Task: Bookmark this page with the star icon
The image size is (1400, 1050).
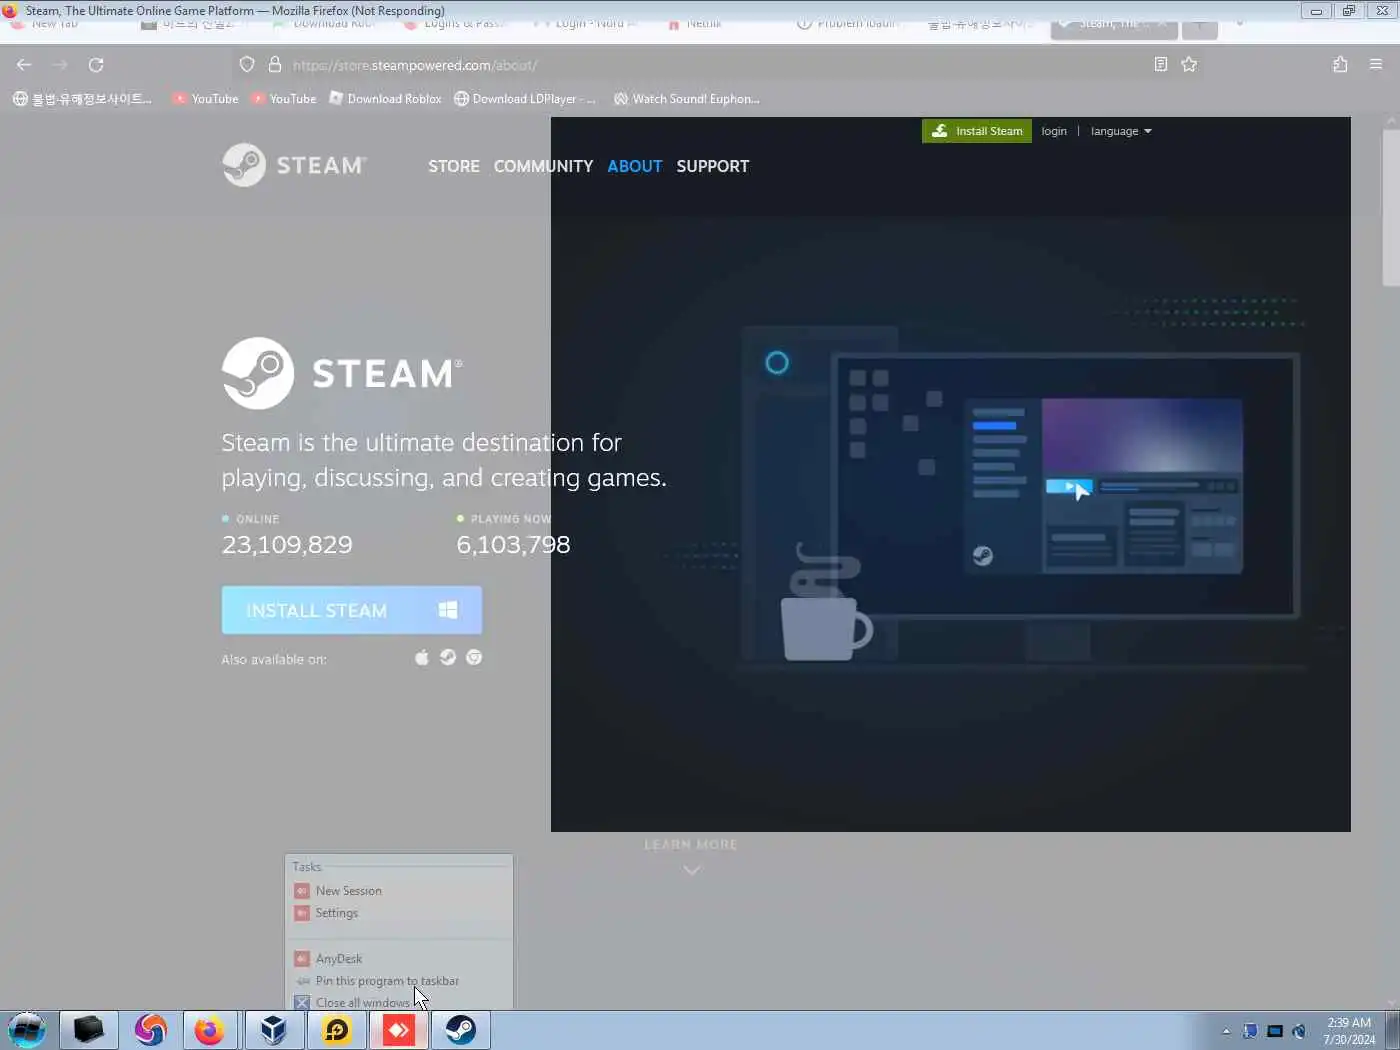Action: [x=1189, y=65]
